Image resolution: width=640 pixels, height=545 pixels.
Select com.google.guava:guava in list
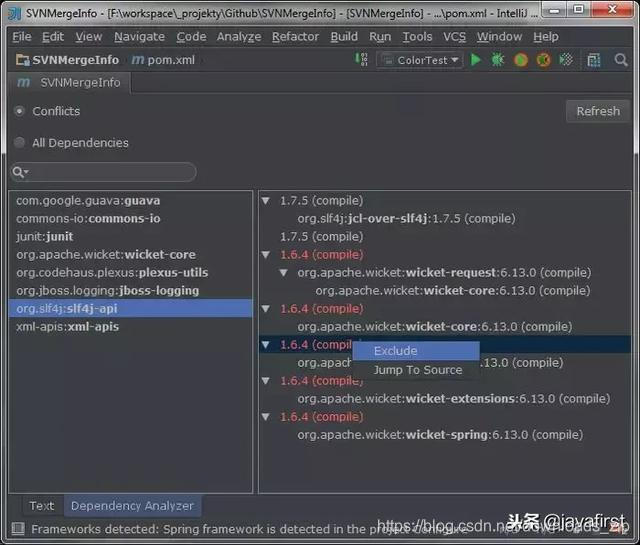(x=131, y=200)
